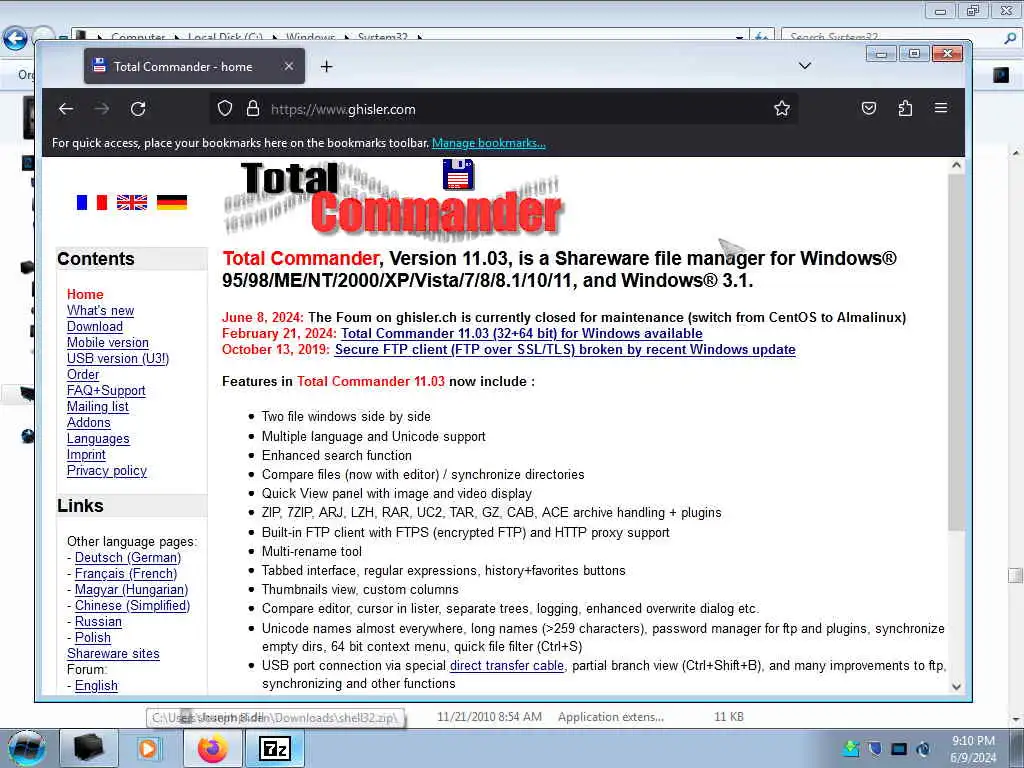
Task: Open Français (French) language page
Action: (x=126, y=573)
